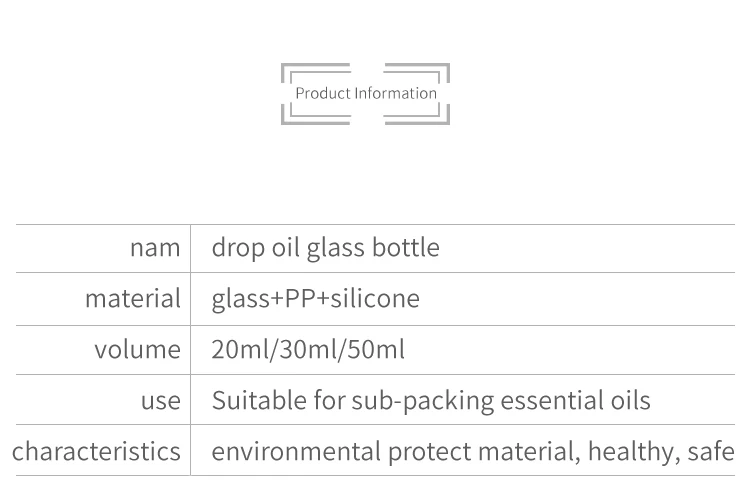The width and height of the screenshot is (750, 502).
Task: Click the "50ml" volume option text
Action: pos(377,350)
